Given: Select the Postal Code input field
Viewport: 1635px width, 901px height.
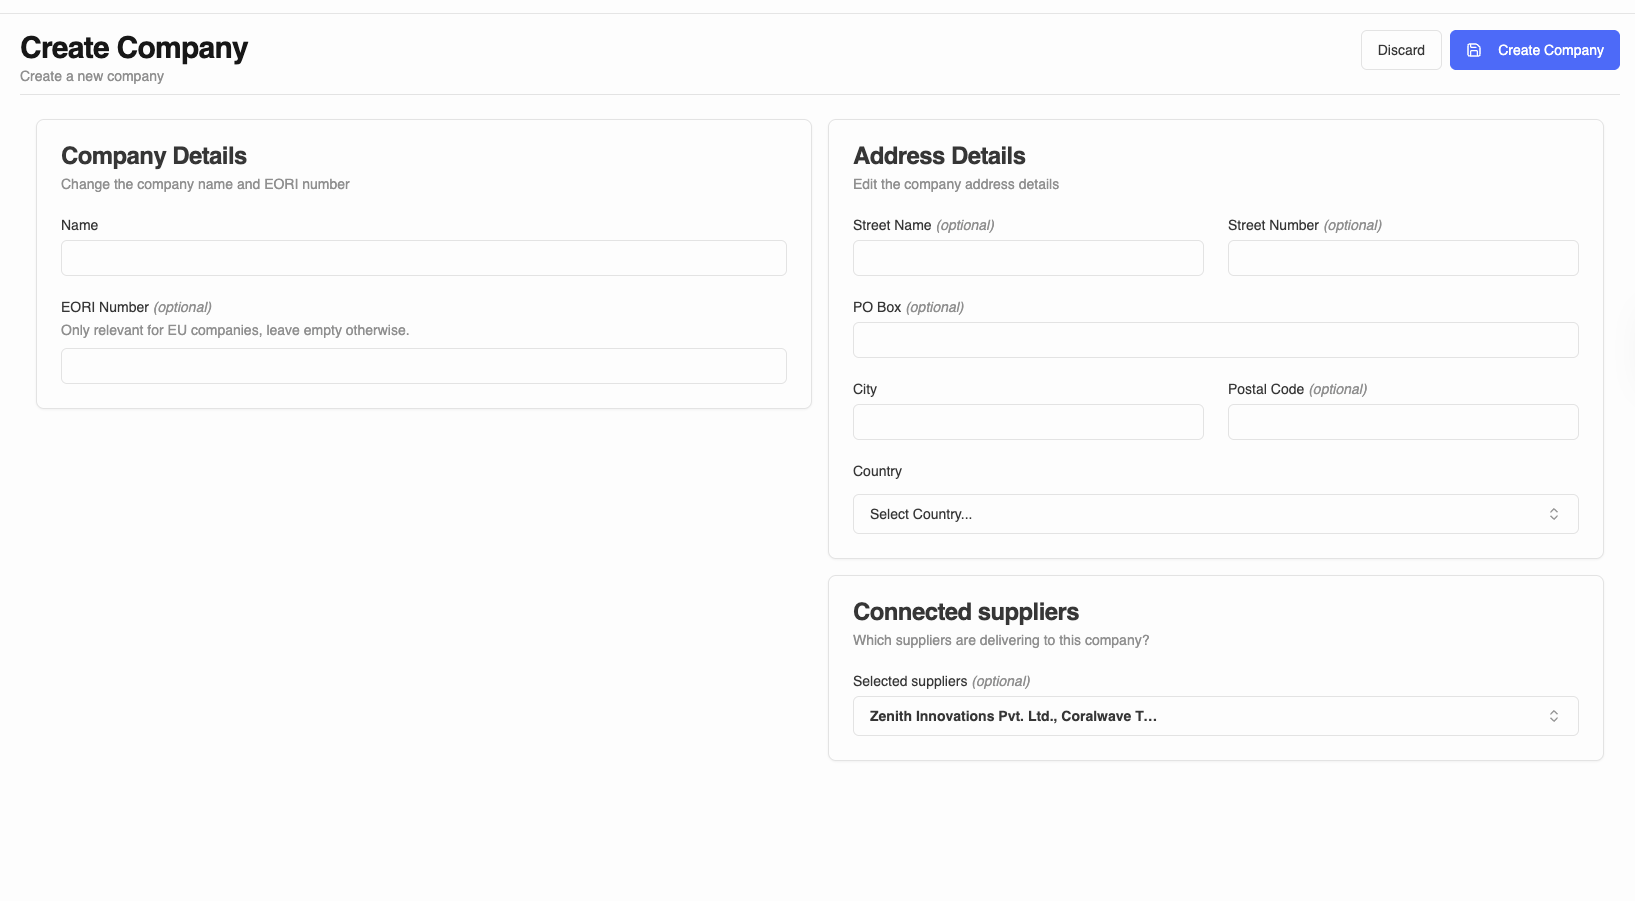Looking at the screenshot, I should pyautogui.click(x=1402, y=422).
